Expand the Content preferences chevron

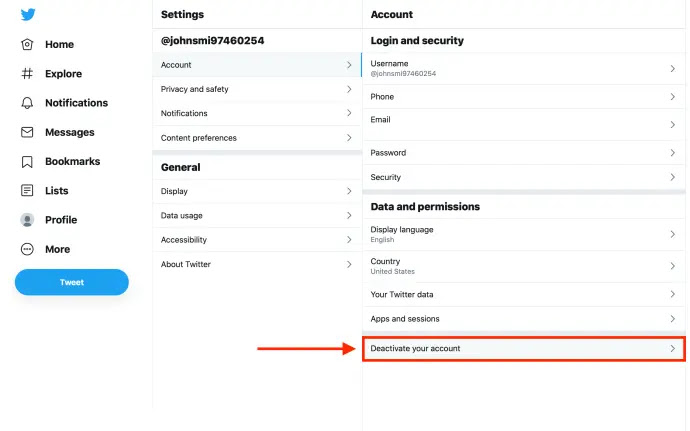tap(349, 138)
